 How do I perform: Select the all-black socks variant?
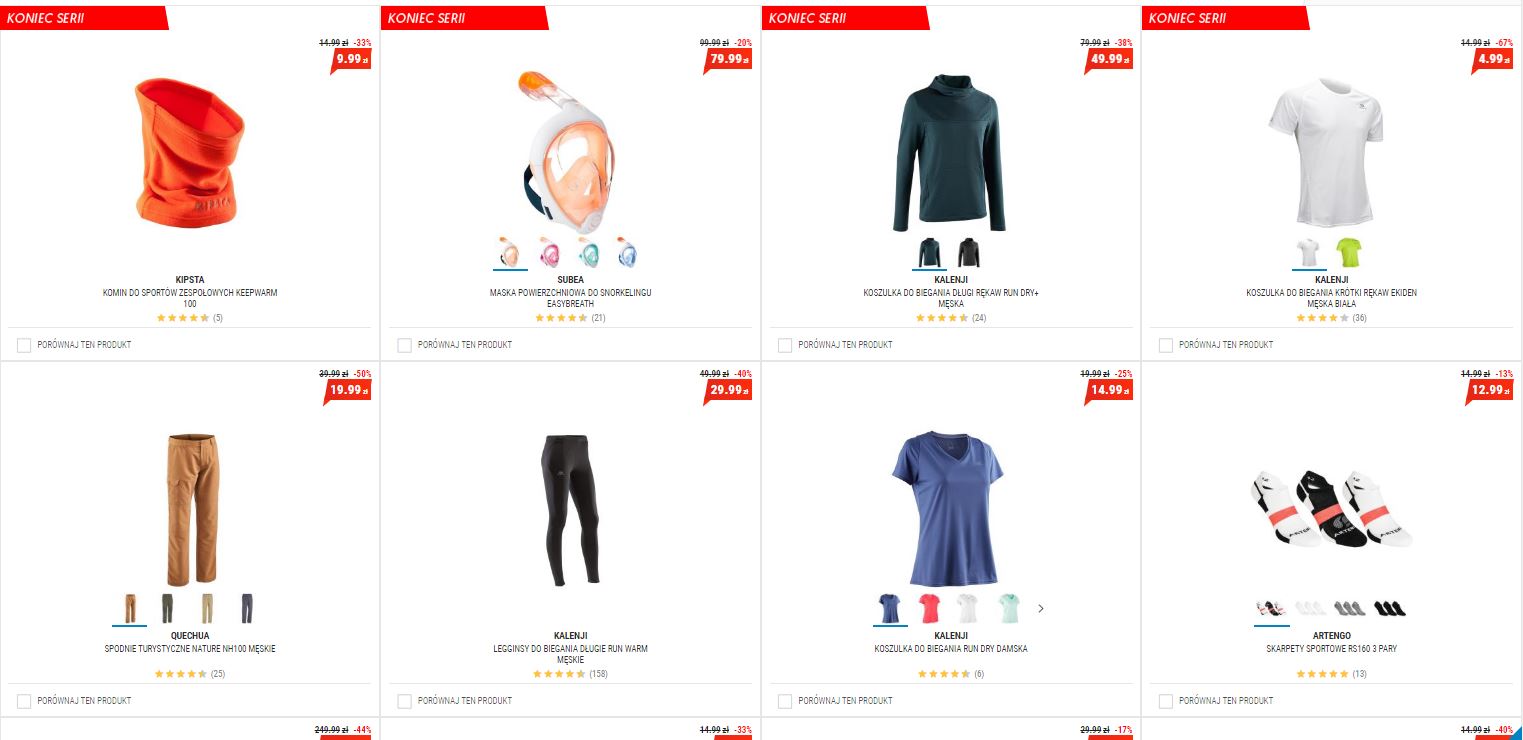(1389, 608)
